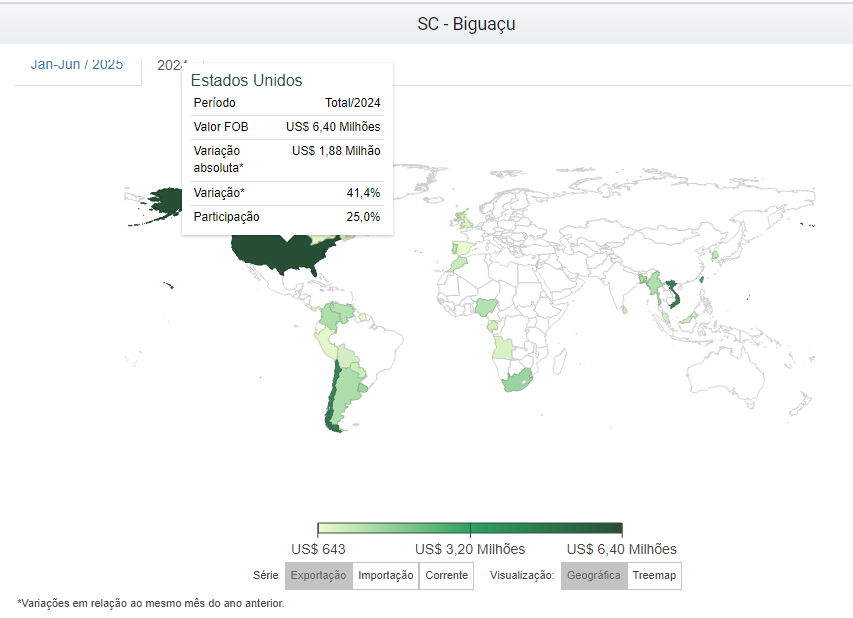This screenshot has width=853, height=618.
Task: Select South Africa on the map
Action: (516, 380)
